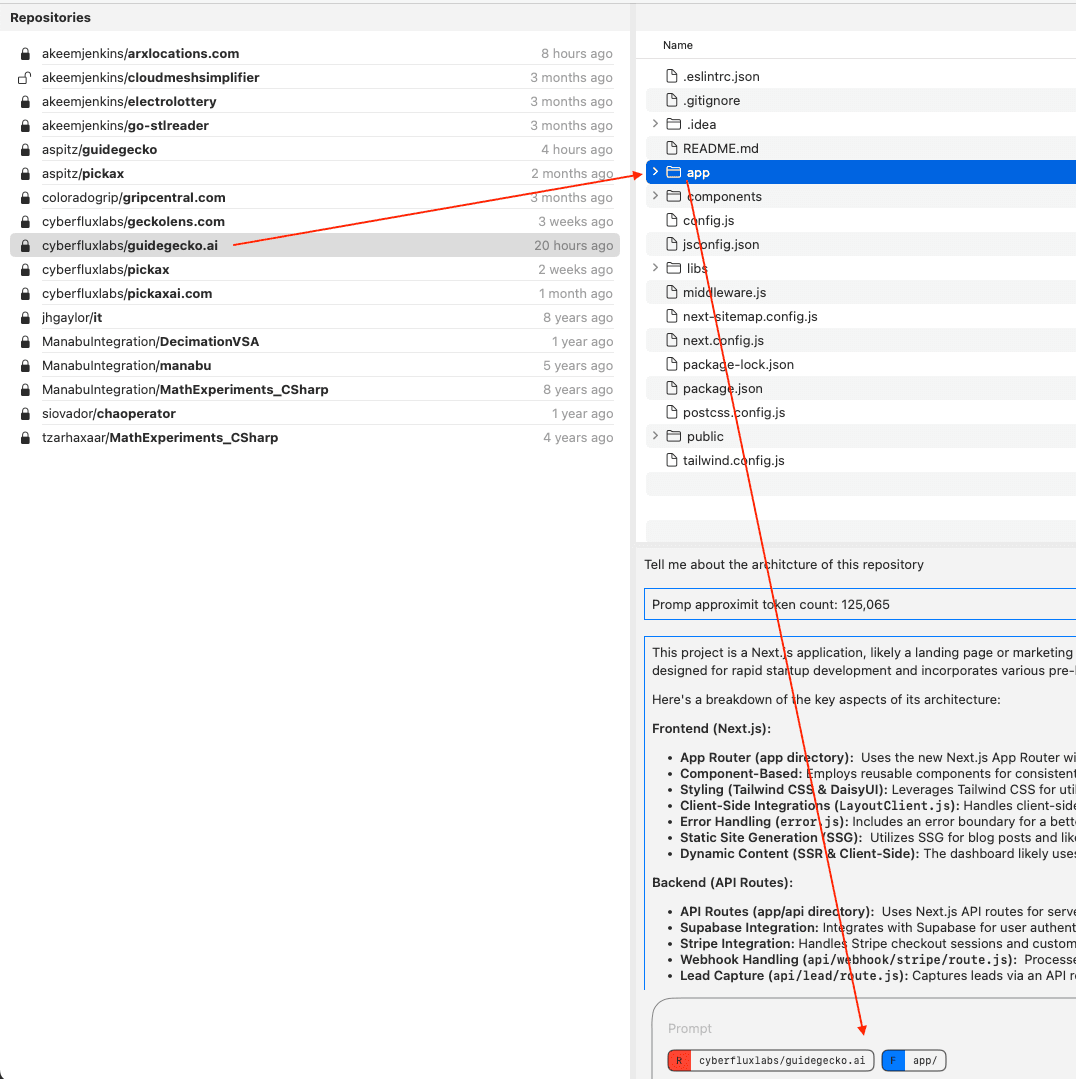Click the public folder icon
Screen dimensions: 1076x1079
tap(673, 437)
